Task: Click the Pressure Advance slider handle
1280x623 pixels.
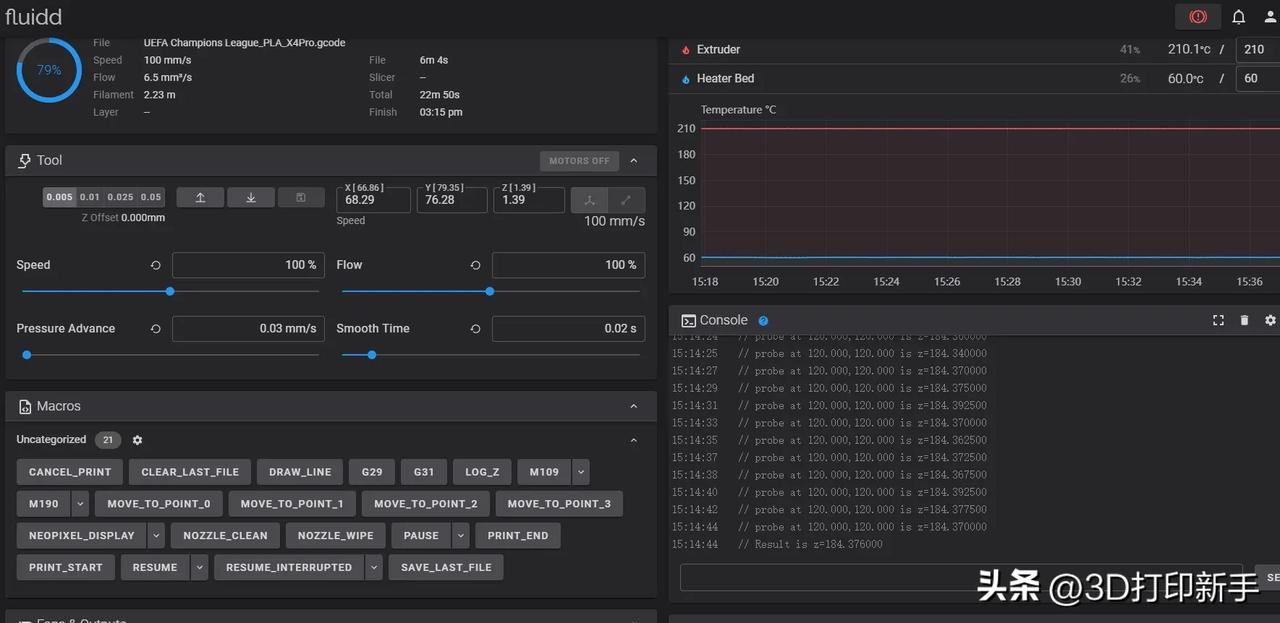Action: point(27,354)
